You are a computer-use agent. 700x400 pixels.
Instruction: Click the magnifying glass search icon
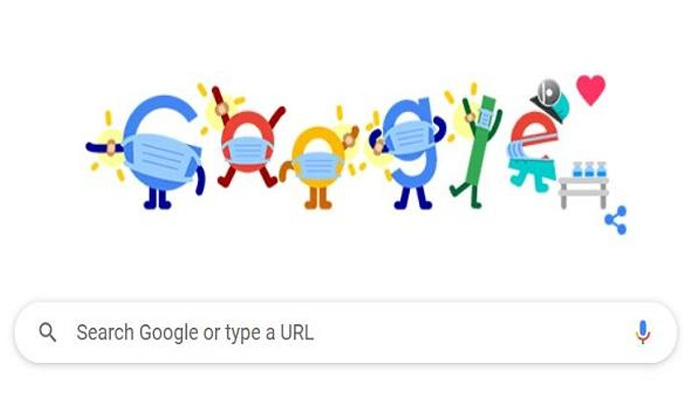coord(48,333)
